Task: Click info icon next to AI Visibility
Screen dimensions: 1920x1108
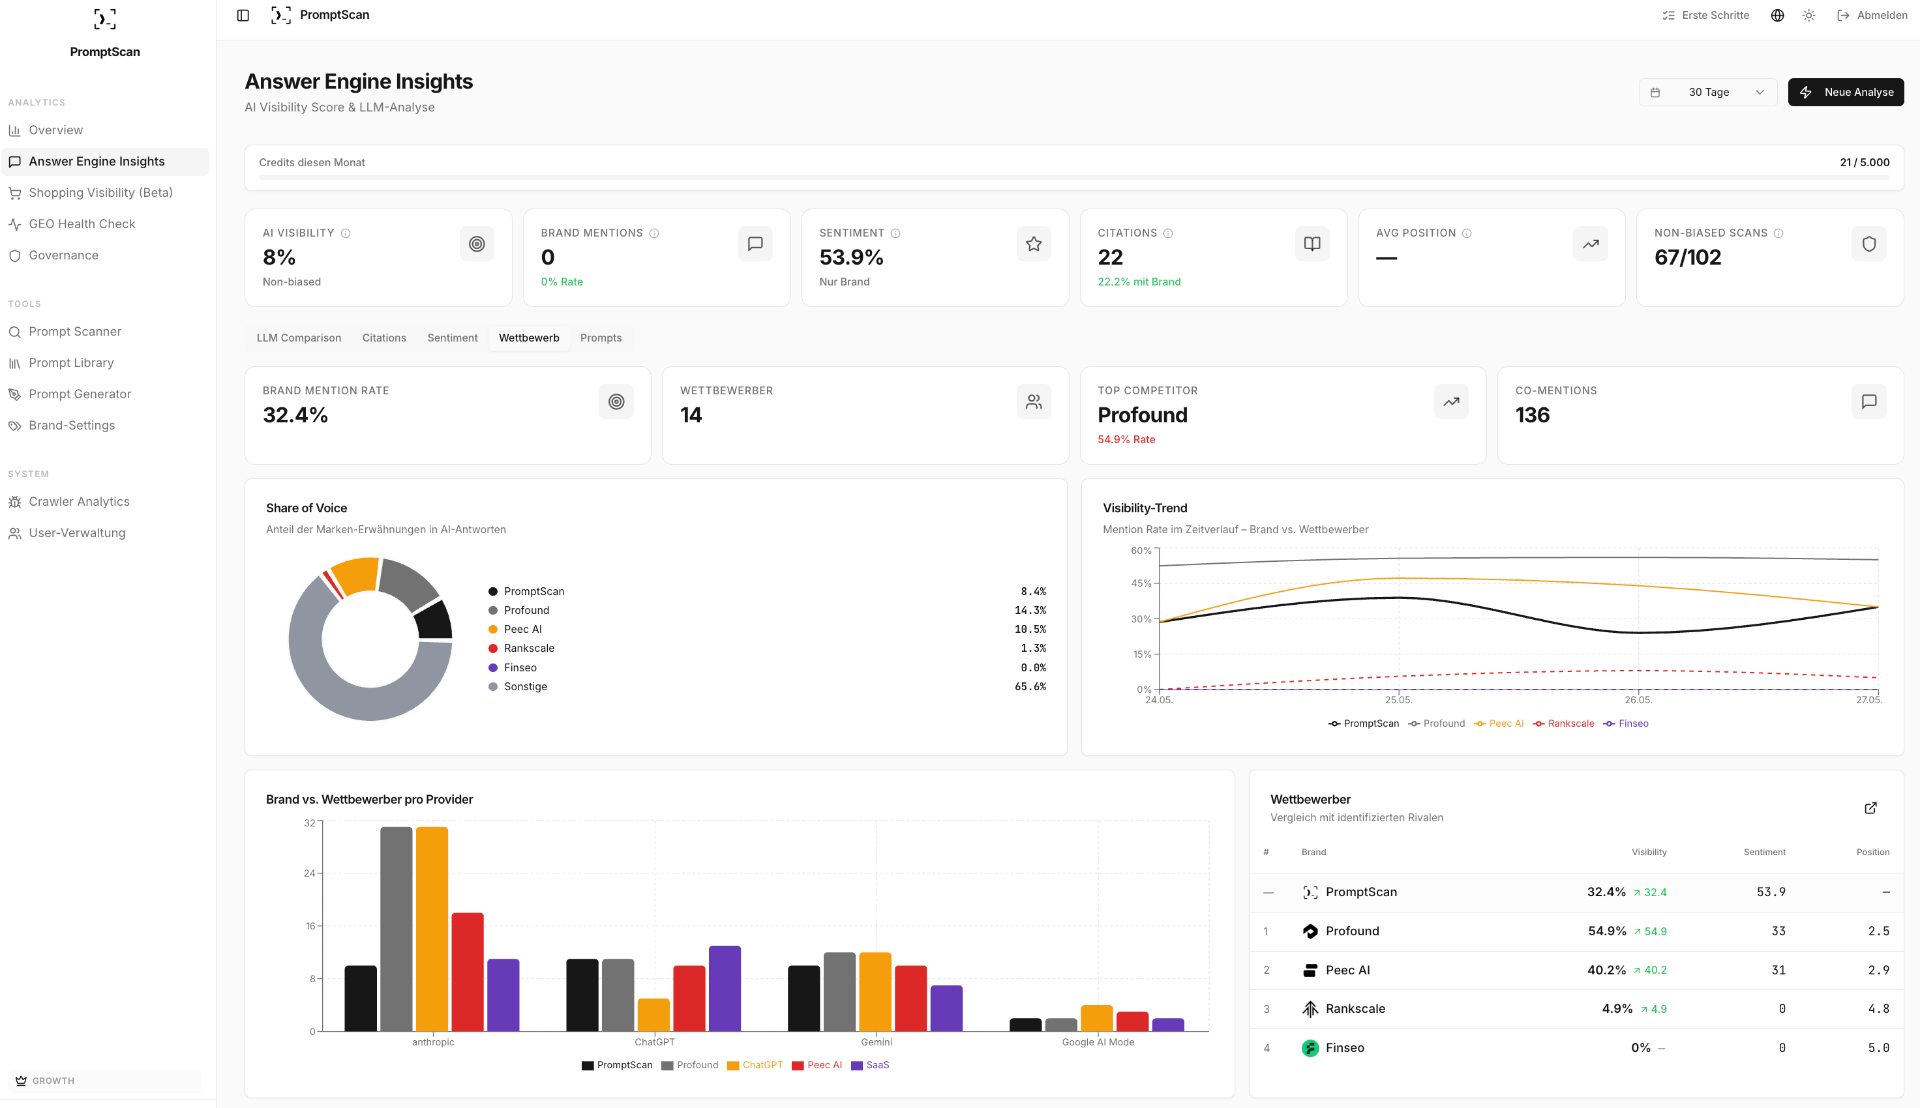Action: pyautogui.click(x=346, y=233)
